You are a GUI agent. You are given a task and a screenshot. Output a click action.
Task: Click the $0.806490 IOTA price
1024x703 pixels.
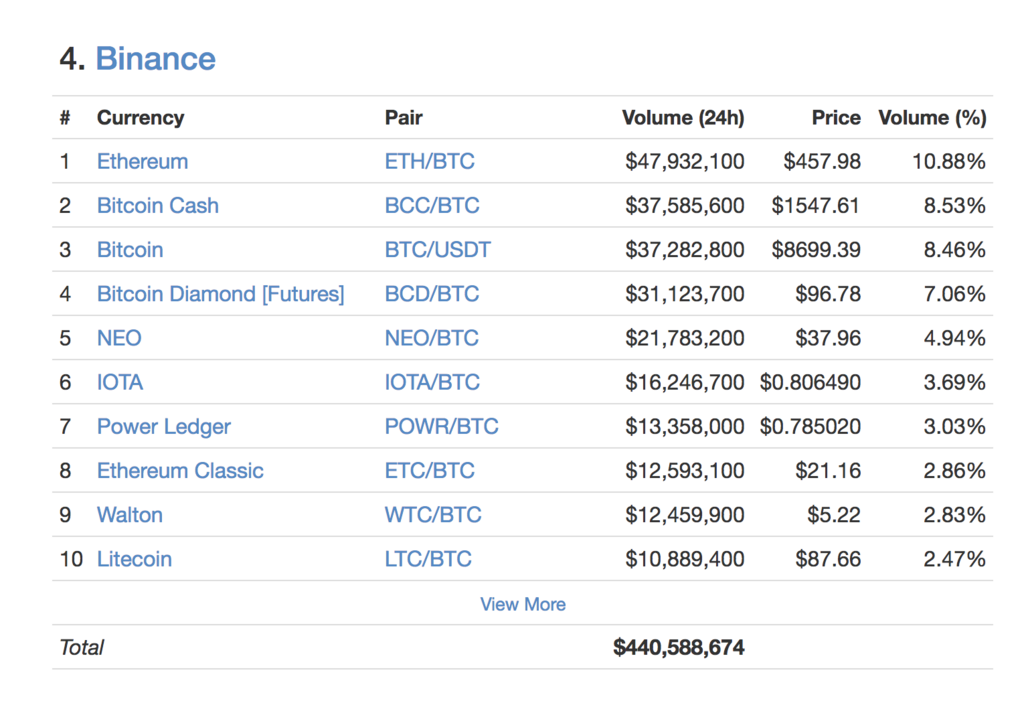pyautogui.click(x=810, y=382)
